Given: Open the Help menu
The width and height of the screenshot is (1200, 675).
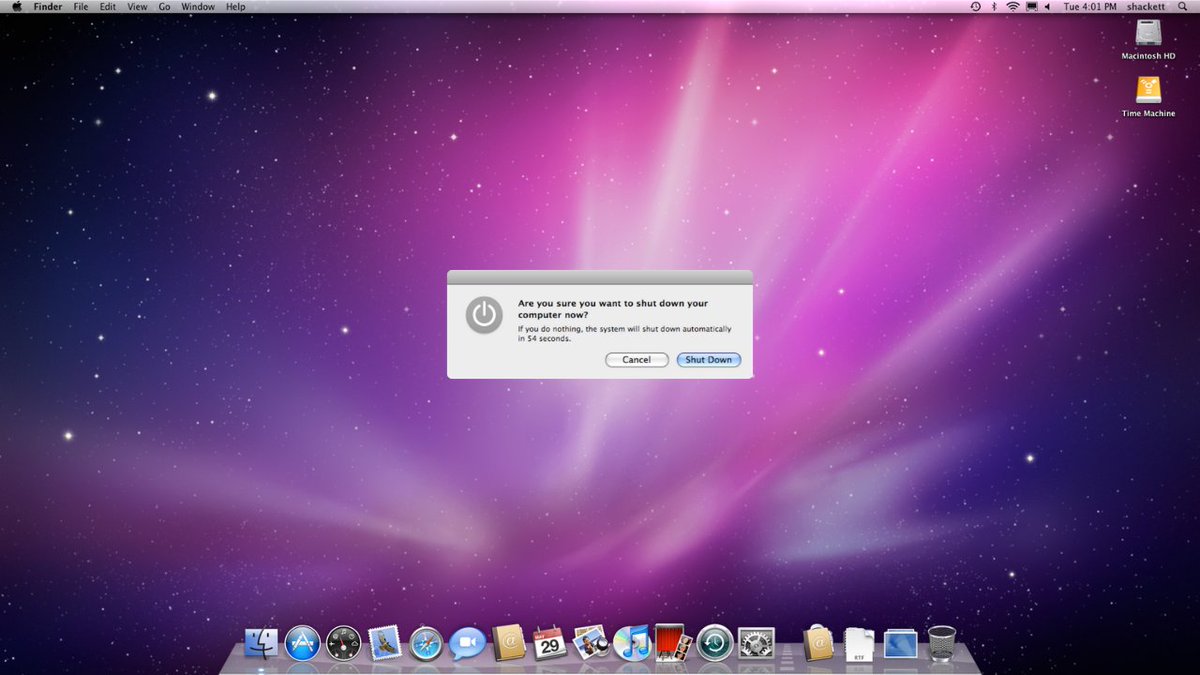Looking at the screenshot, I should pos(235,7).
